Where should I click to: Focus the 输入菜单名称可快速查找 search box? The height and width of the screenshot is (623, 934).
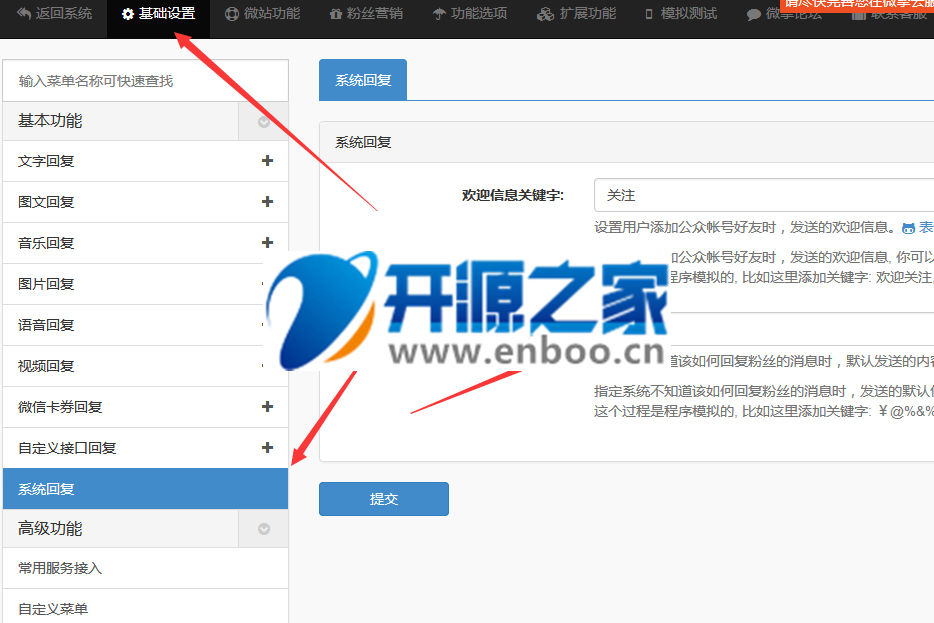pos(145,80)
